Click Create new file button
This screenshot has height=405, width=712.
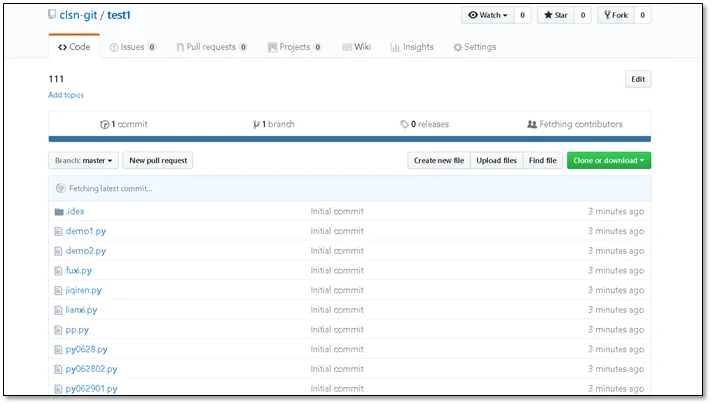tap(439, 161)
